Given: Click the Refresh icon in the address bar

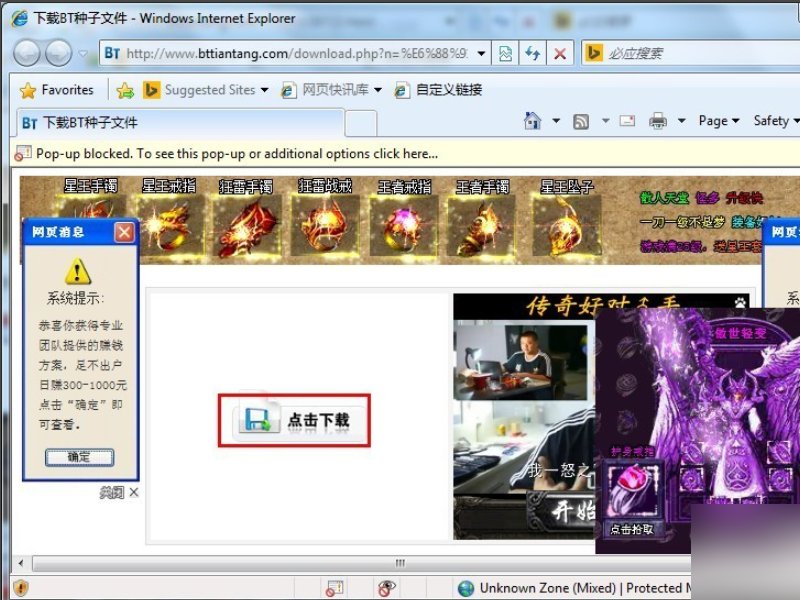Looking at the screenshot, I should click(533, 54).
